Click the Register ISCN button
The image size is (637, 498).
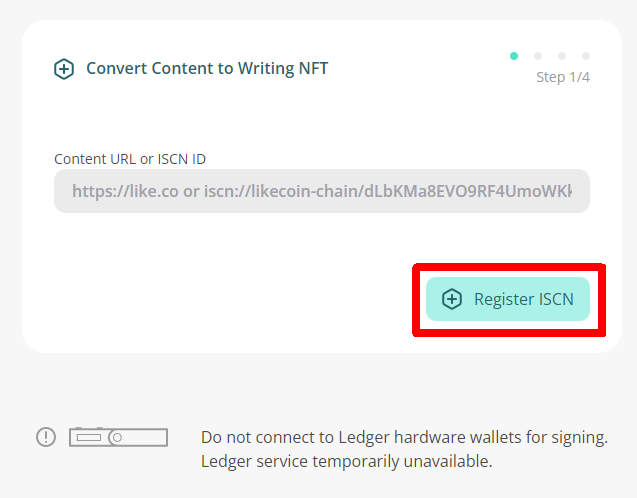click(x=508, y=299)
